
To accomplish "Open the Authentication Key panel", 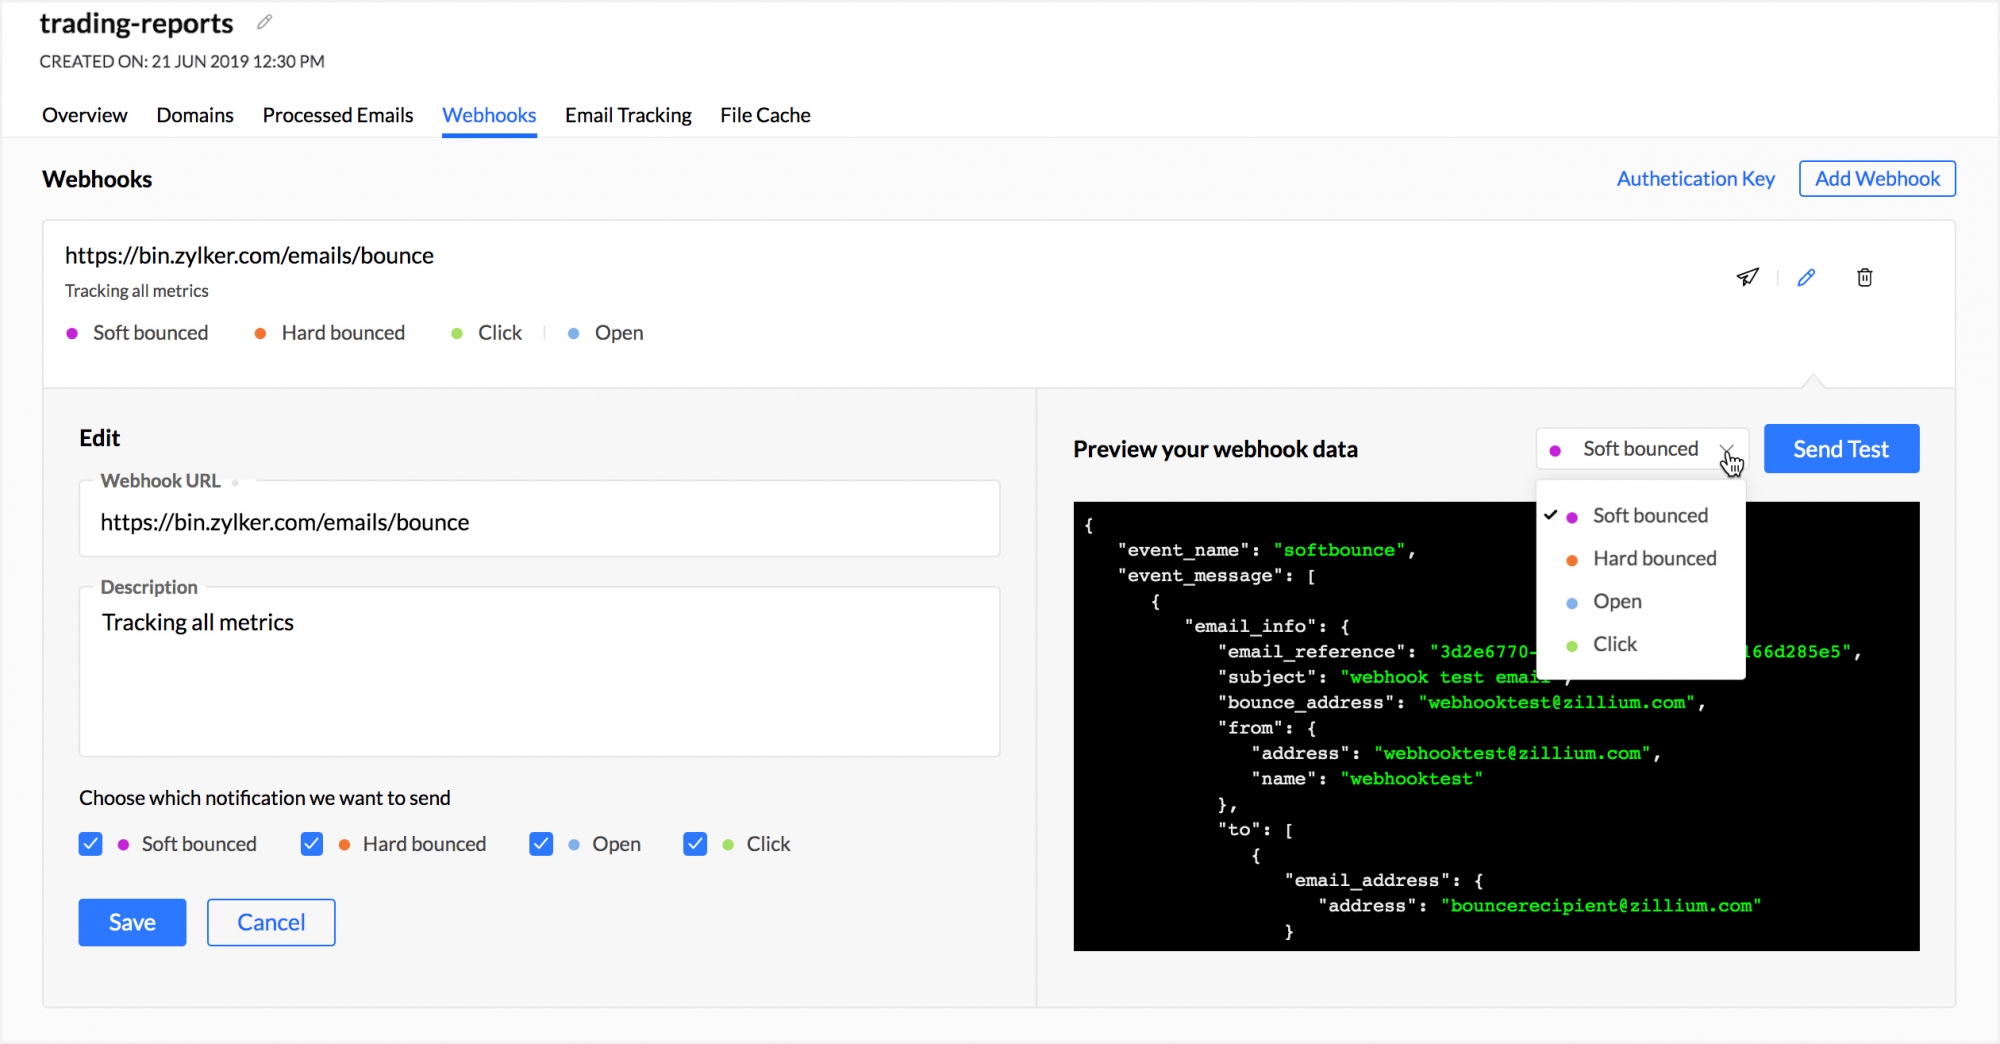I will coord(1695,178).
